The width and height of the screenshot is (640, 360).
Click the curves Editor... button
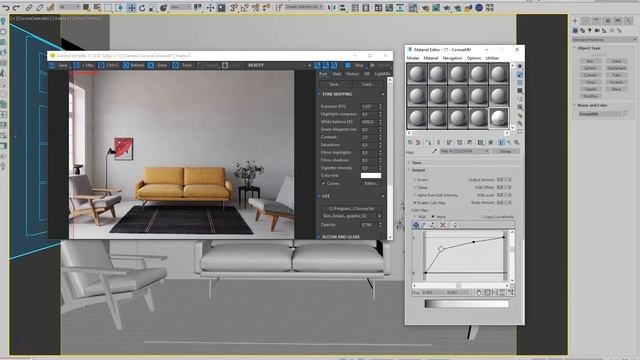[x=371, y=184]
